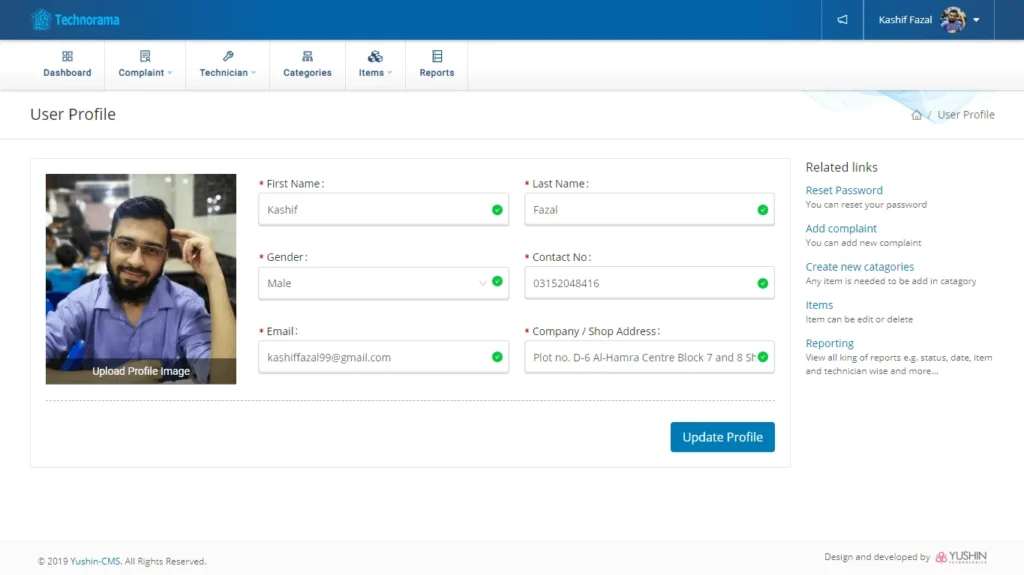Screen dimensions: 1024x575
Task: Click the Complaint nav icon
Action: (x=145, y=57)
